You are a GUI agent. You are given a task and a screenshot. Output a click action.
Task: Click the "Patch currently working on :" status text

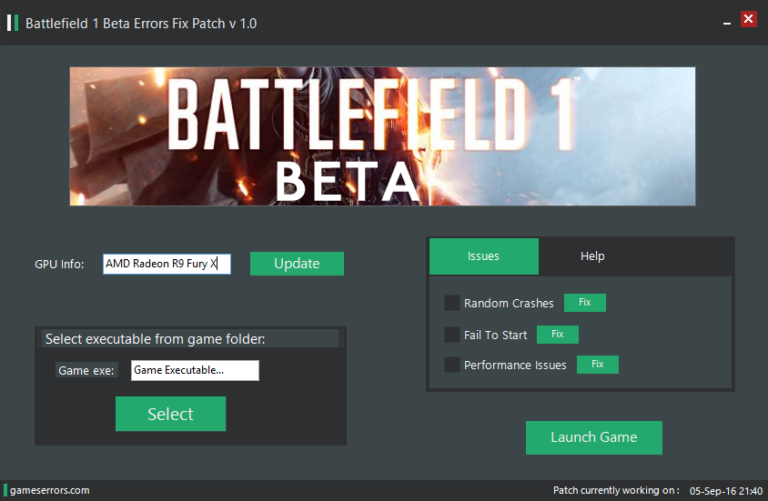click(616, 490)
